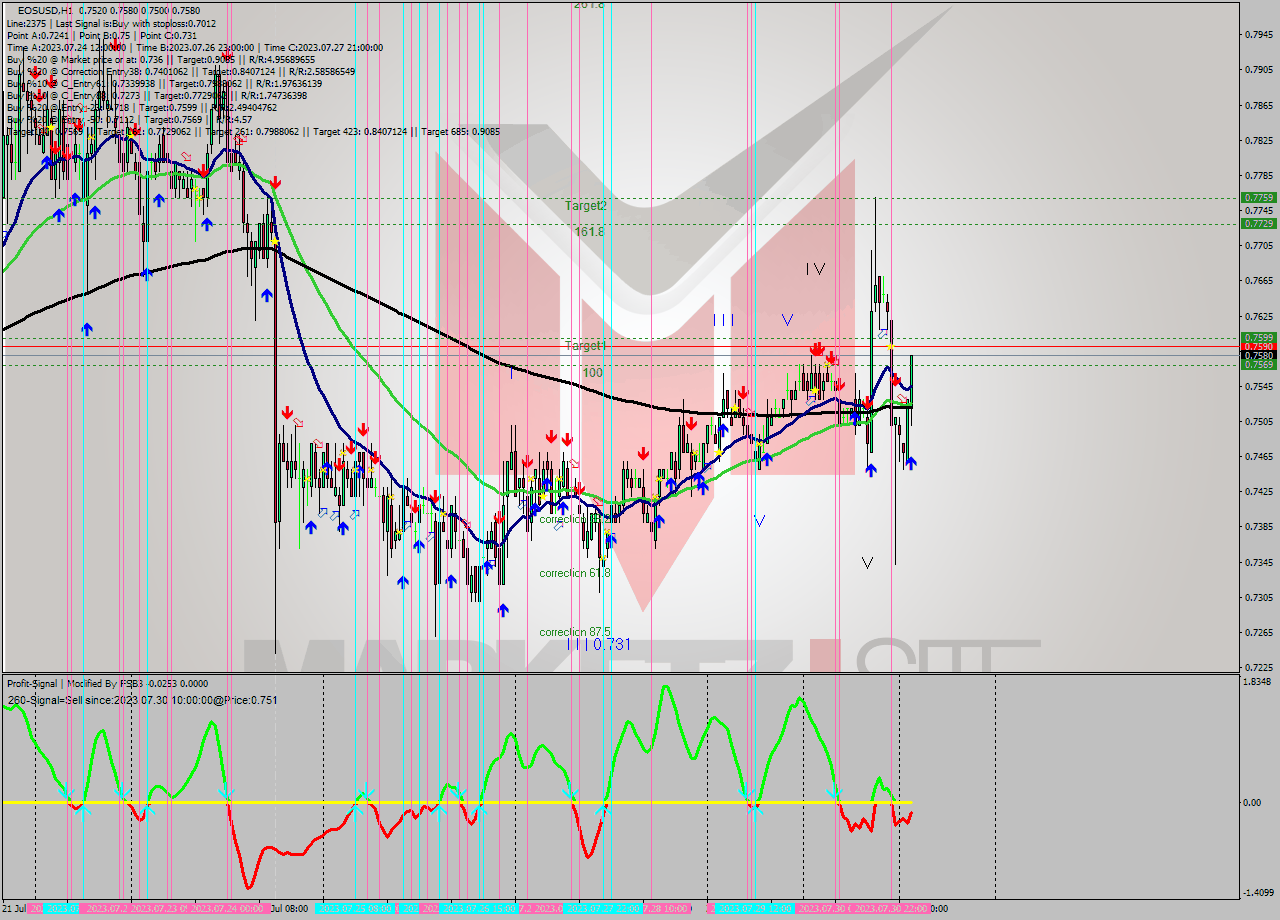Click the 0.7865 price axis label
Image resolution: width=1280 pixels, height=920 pixels.
[x=1258, y=105]
